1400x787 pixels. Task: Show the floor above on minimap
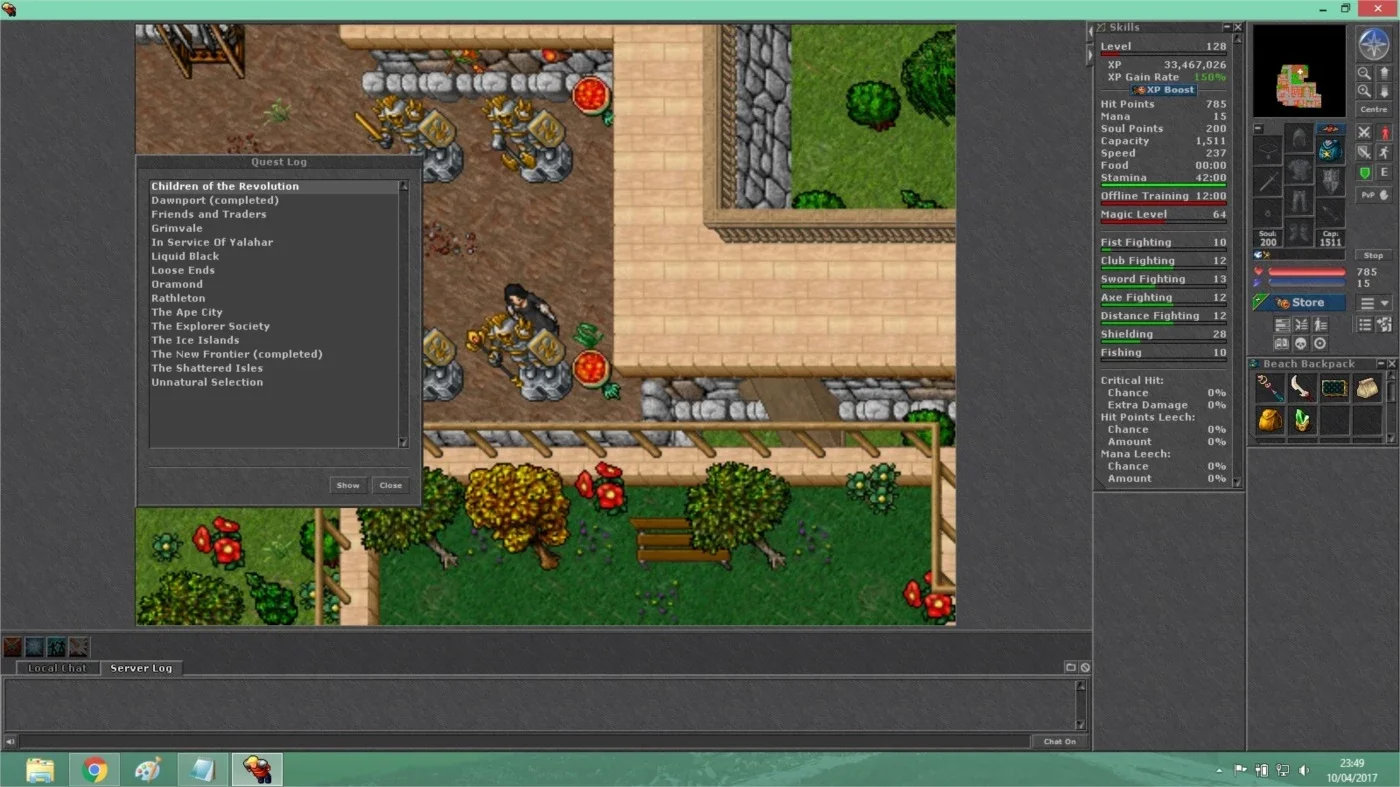coord(1384,73)
